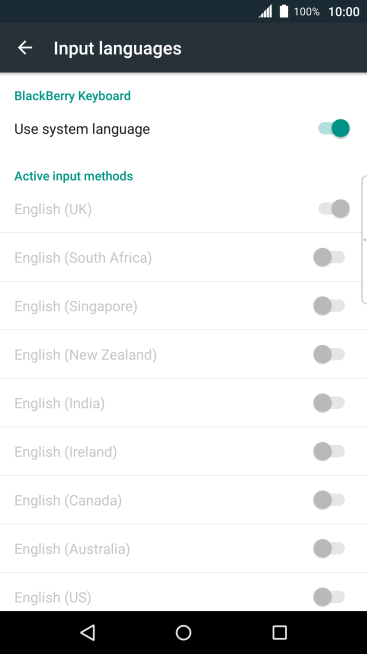This screenshot has height=654, width=367.
Task: Enable the English (India) switch
Action: coord(329,403)
